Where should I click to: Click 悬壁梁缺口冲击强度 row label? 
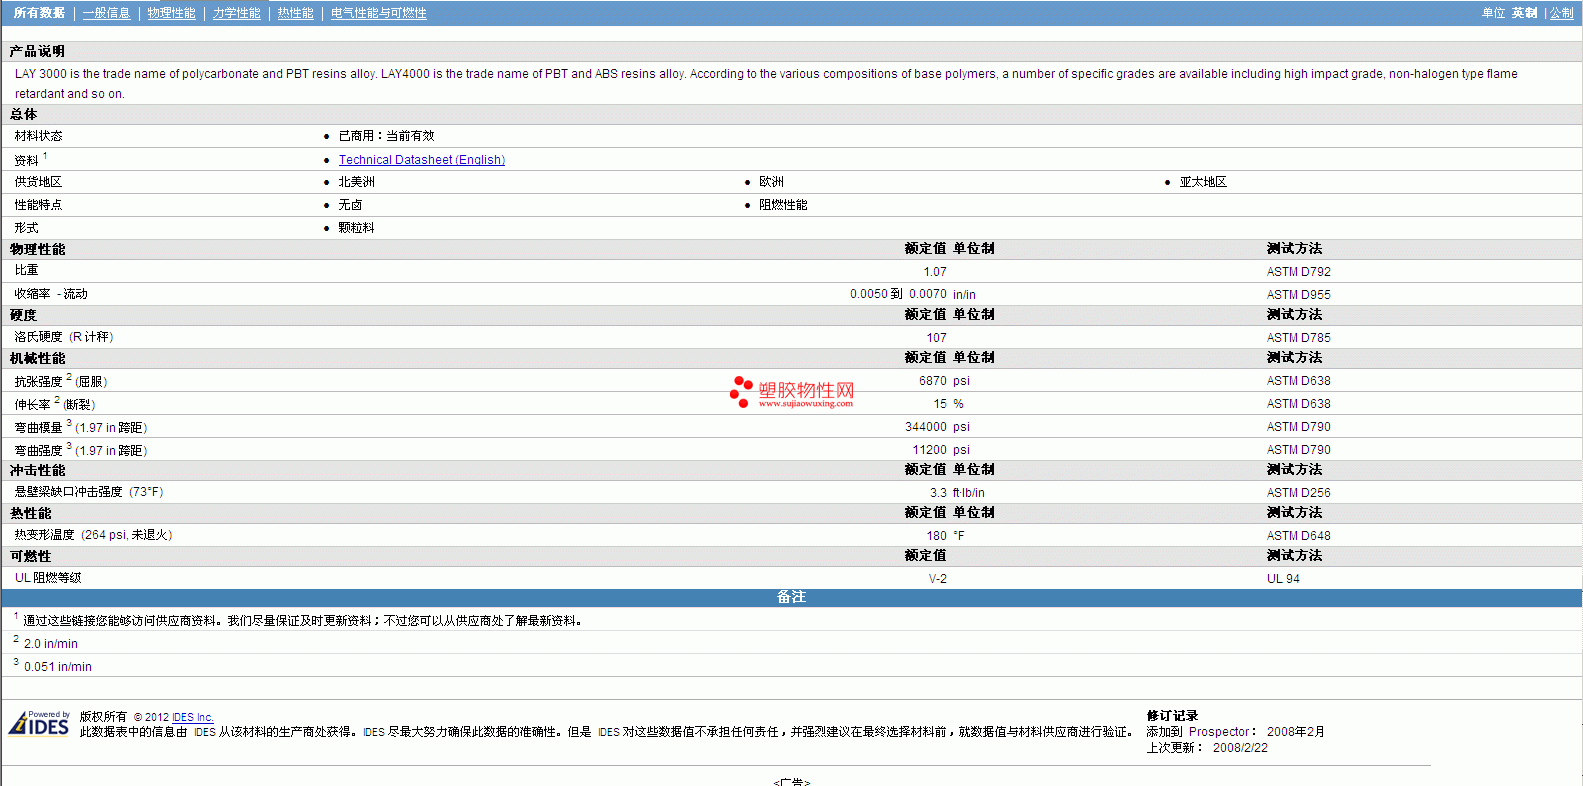[89, 492]
